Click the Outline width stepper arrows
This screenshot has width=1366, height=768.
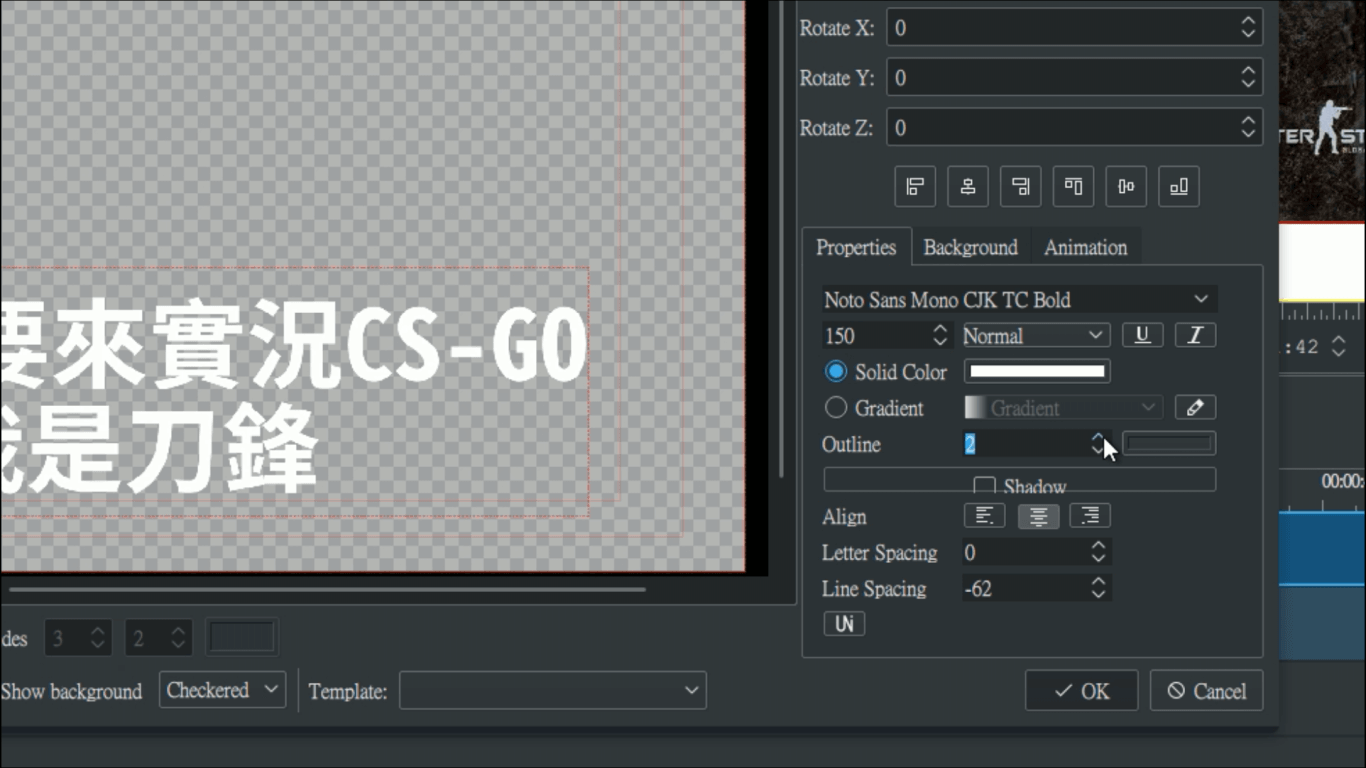1098,443
